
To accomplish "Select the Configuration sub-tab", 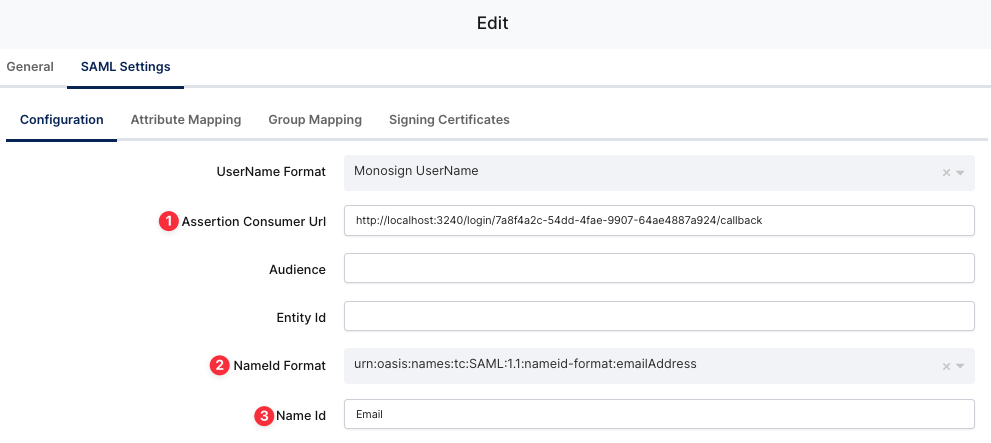I will pyautogui.click(x=62, y=120).
